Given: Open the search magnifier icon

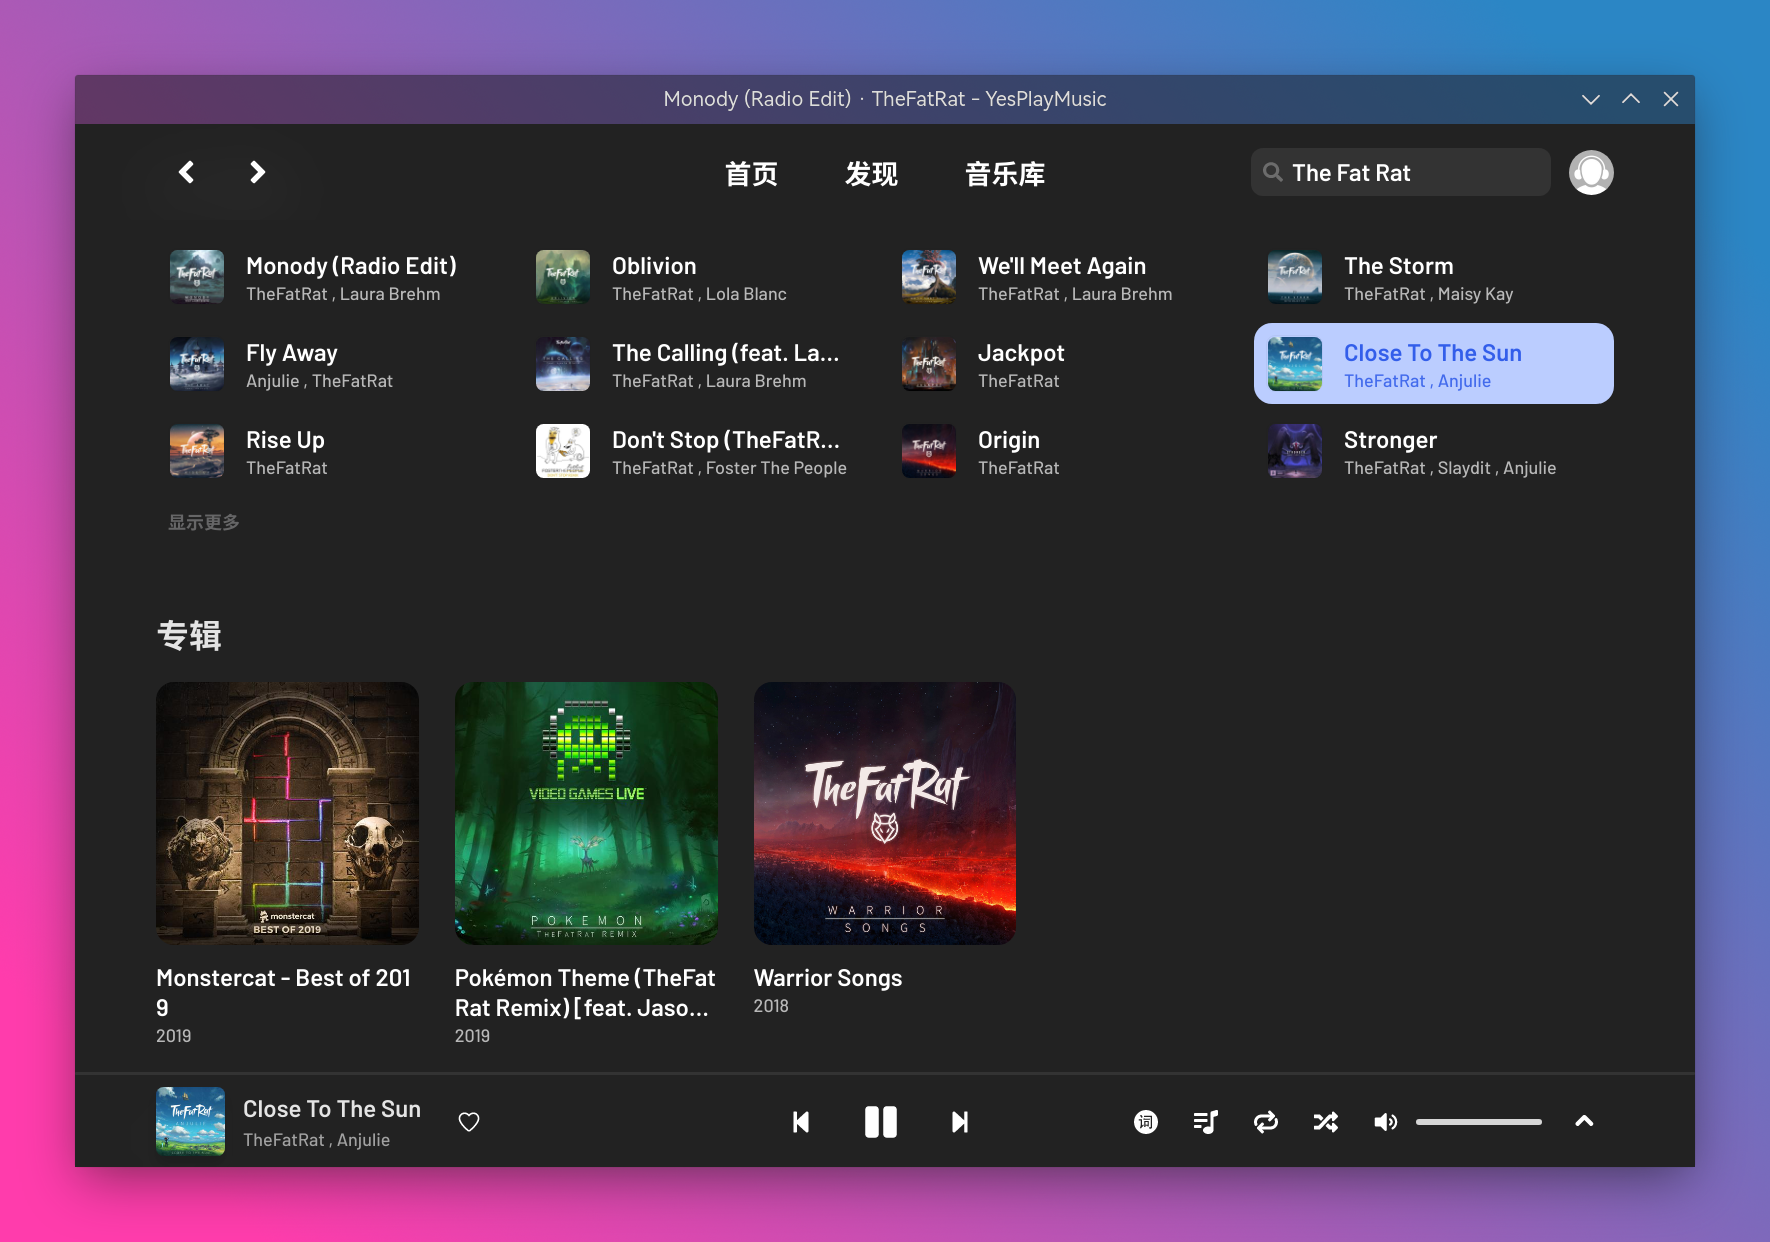Looking at the screenshot, I should click(1272, 172).
